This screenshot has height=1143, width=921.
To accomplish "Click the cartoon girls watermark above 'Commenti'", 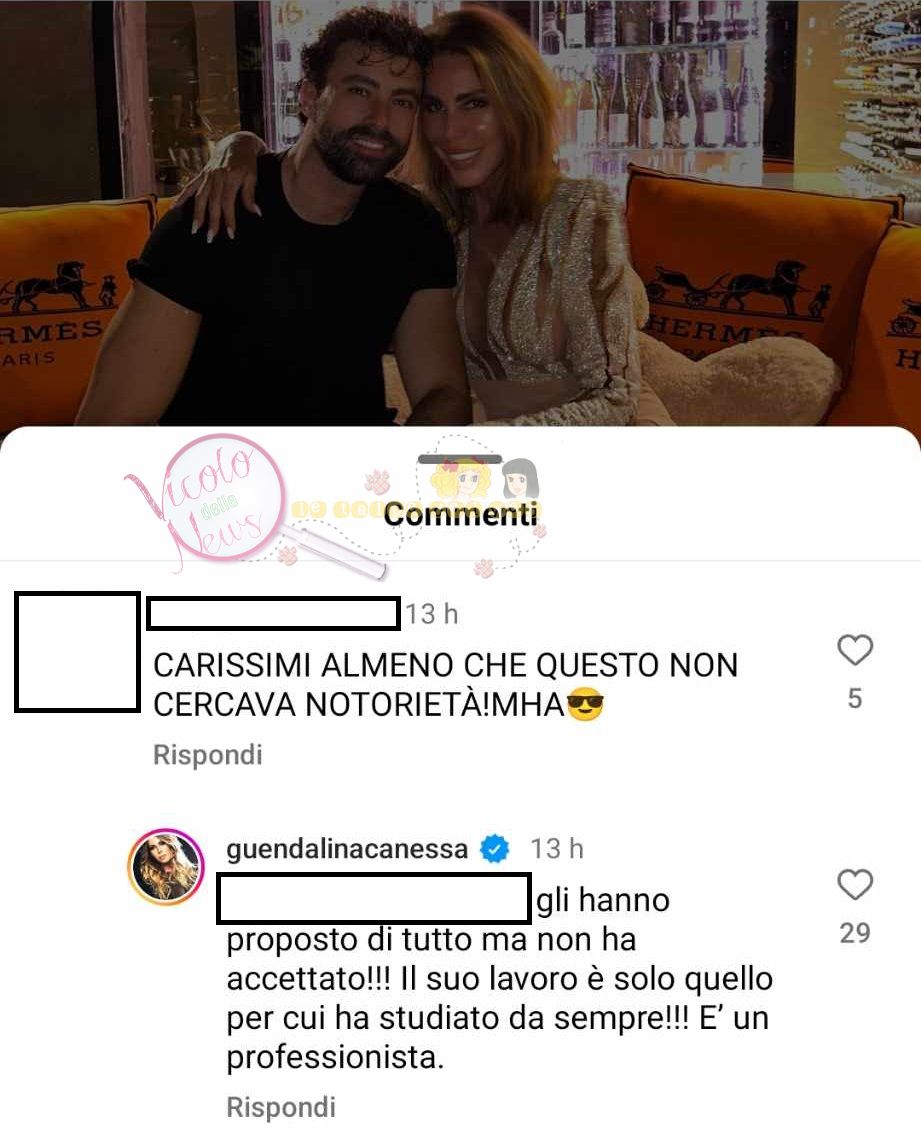I will click(483, 472).
